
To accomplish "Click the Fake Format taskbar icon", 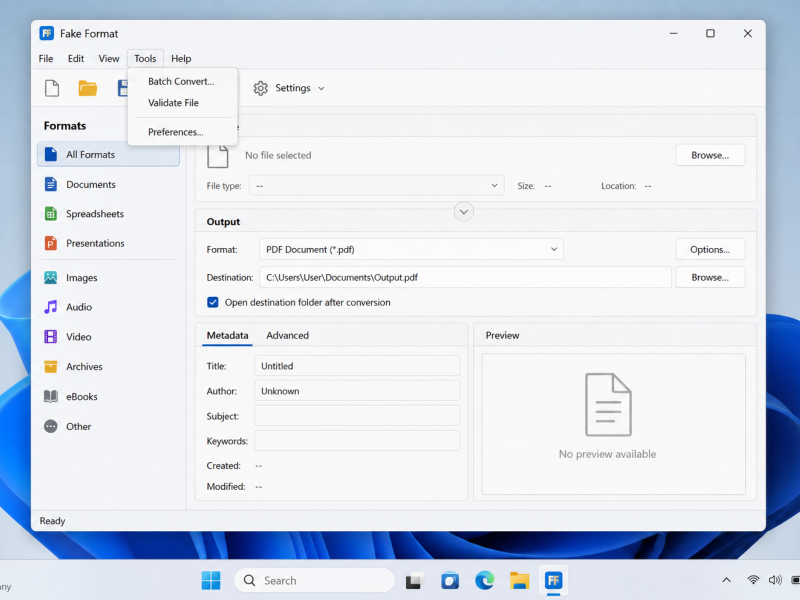I will [x=554, y=580].
